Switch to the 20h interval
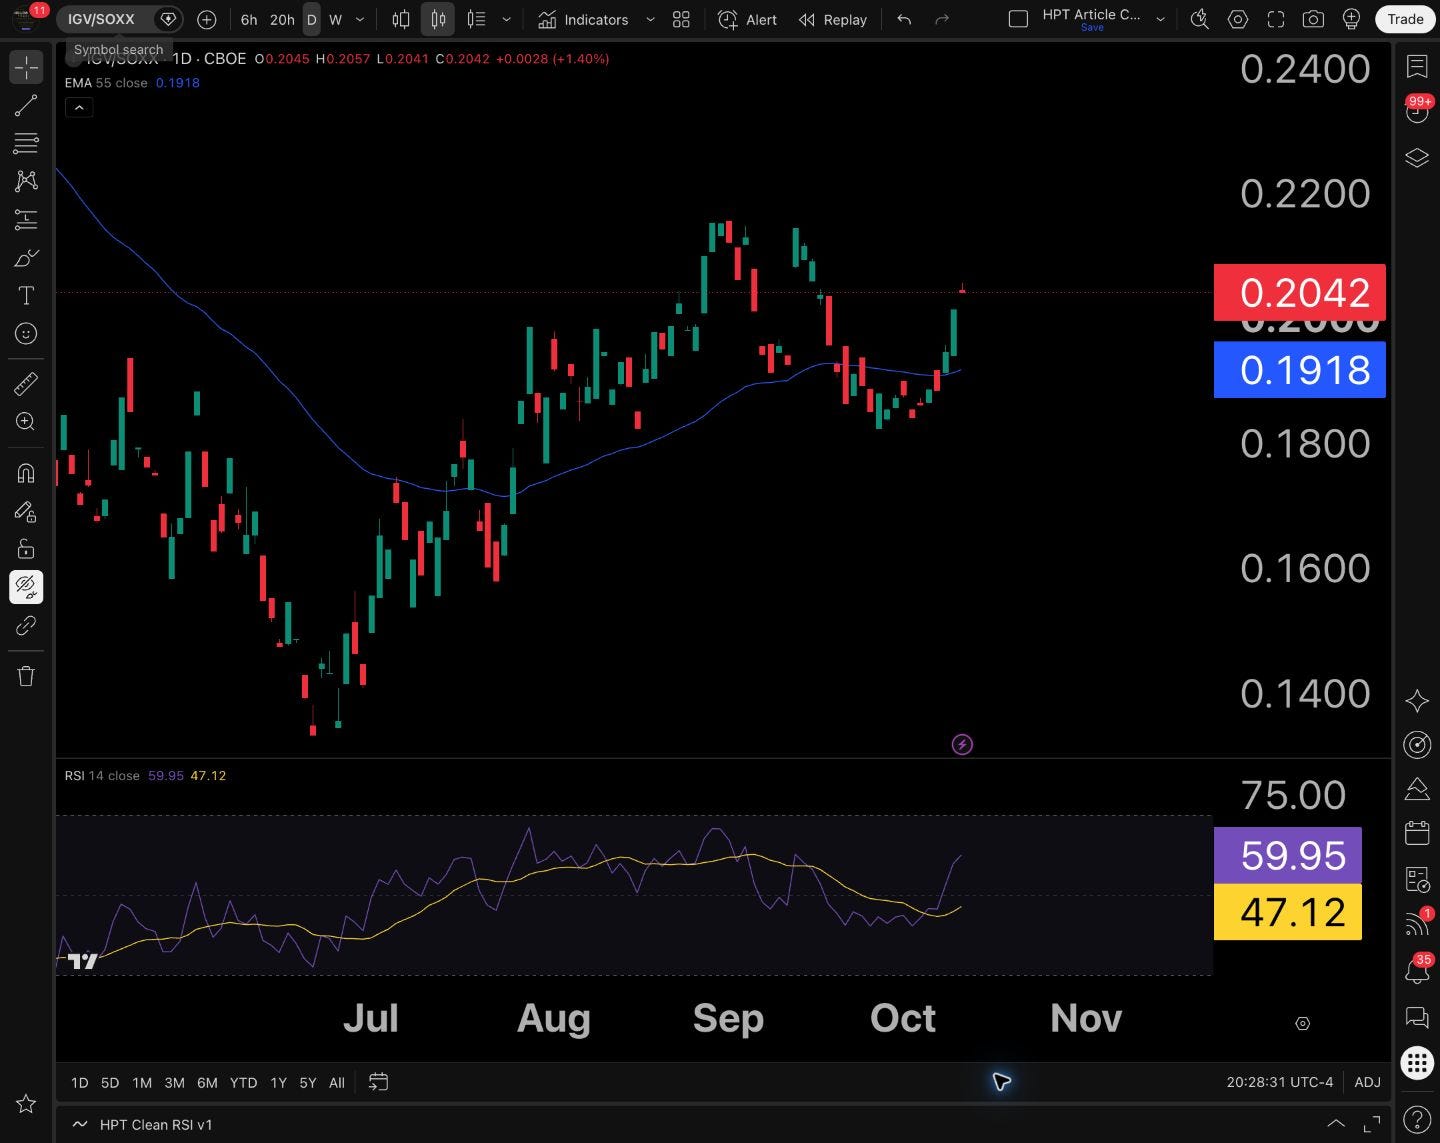1440x1143 pixels. tap(282, 19)
